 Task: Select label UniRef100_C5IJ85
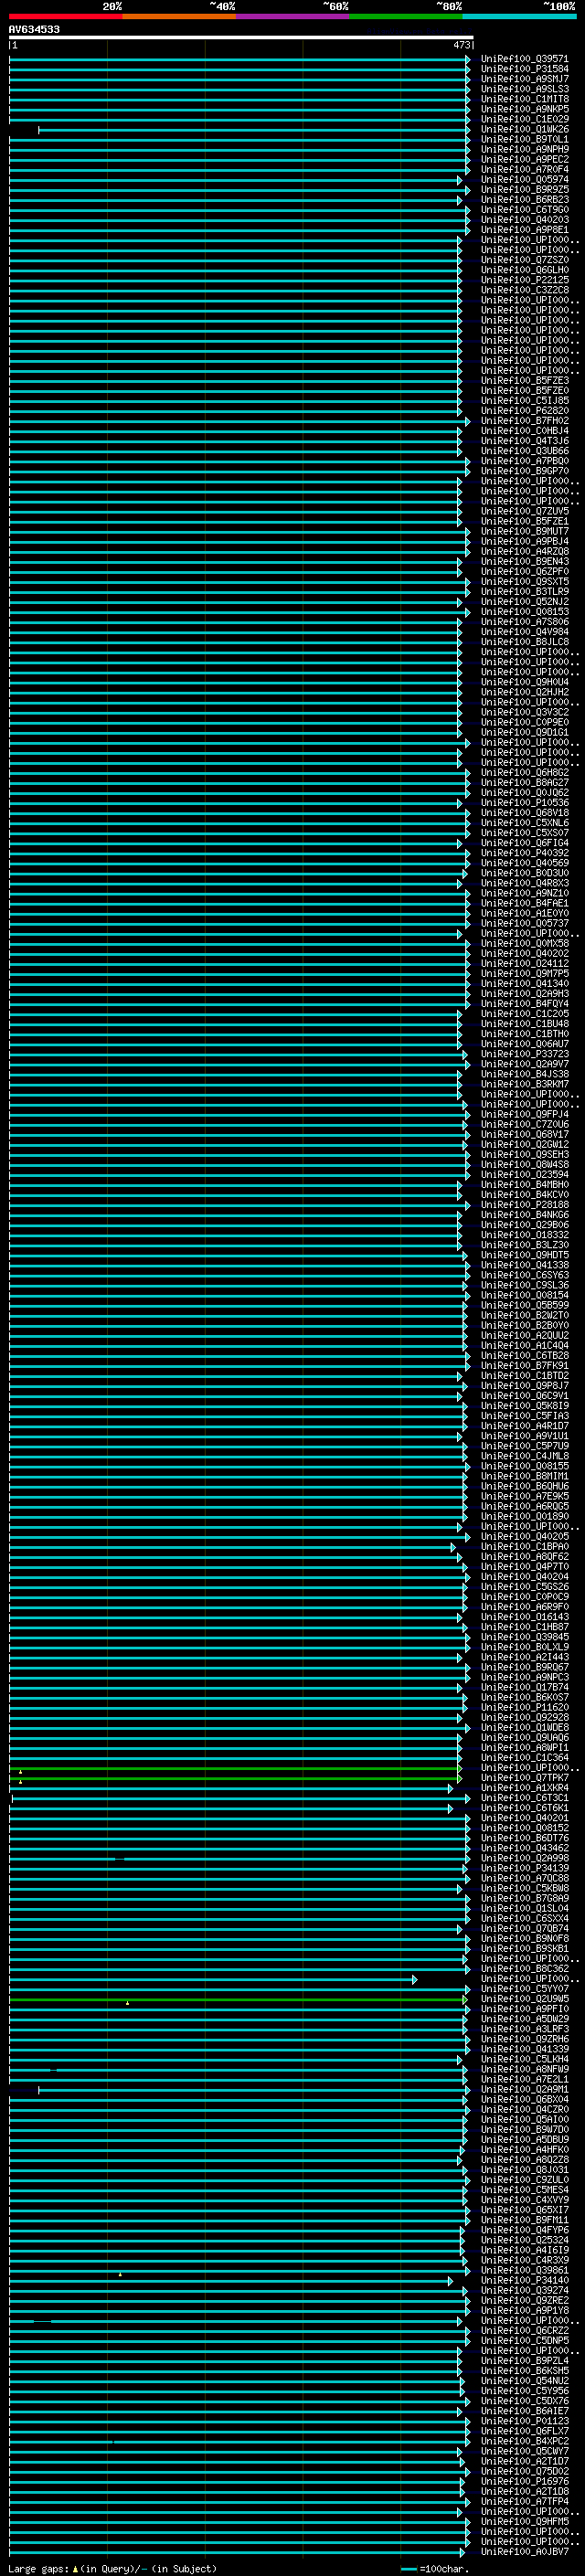point(524,401)
